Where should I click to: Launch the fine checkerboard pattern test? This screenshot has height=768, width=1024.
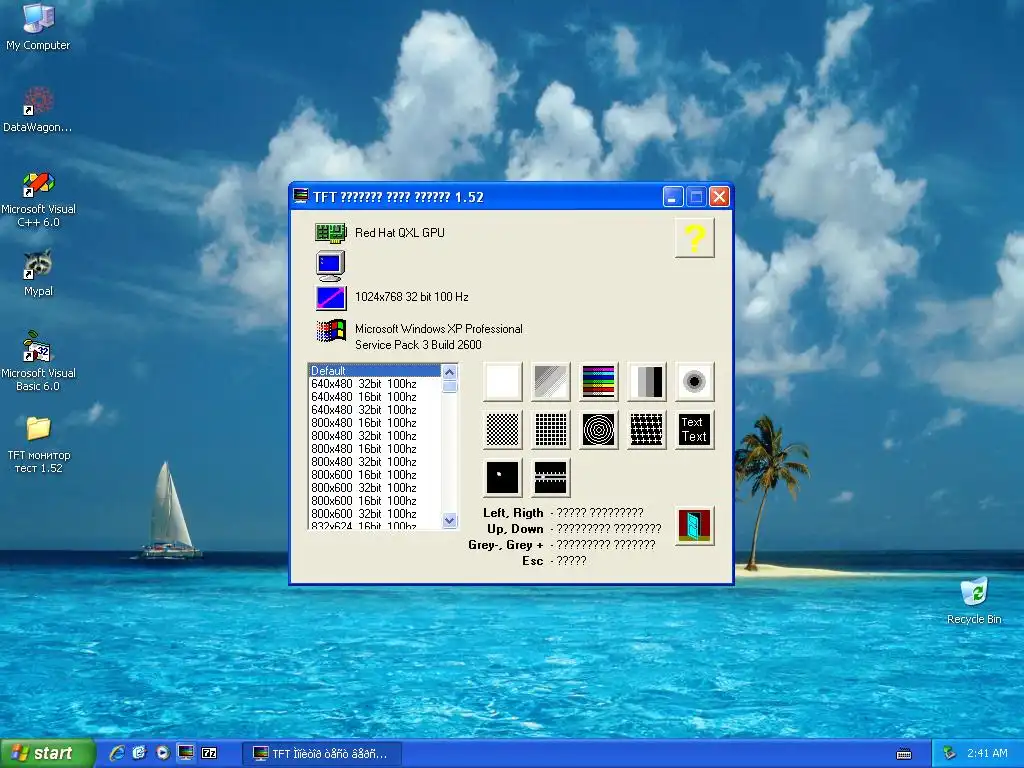pyautogui.click(x=503, y=430)
